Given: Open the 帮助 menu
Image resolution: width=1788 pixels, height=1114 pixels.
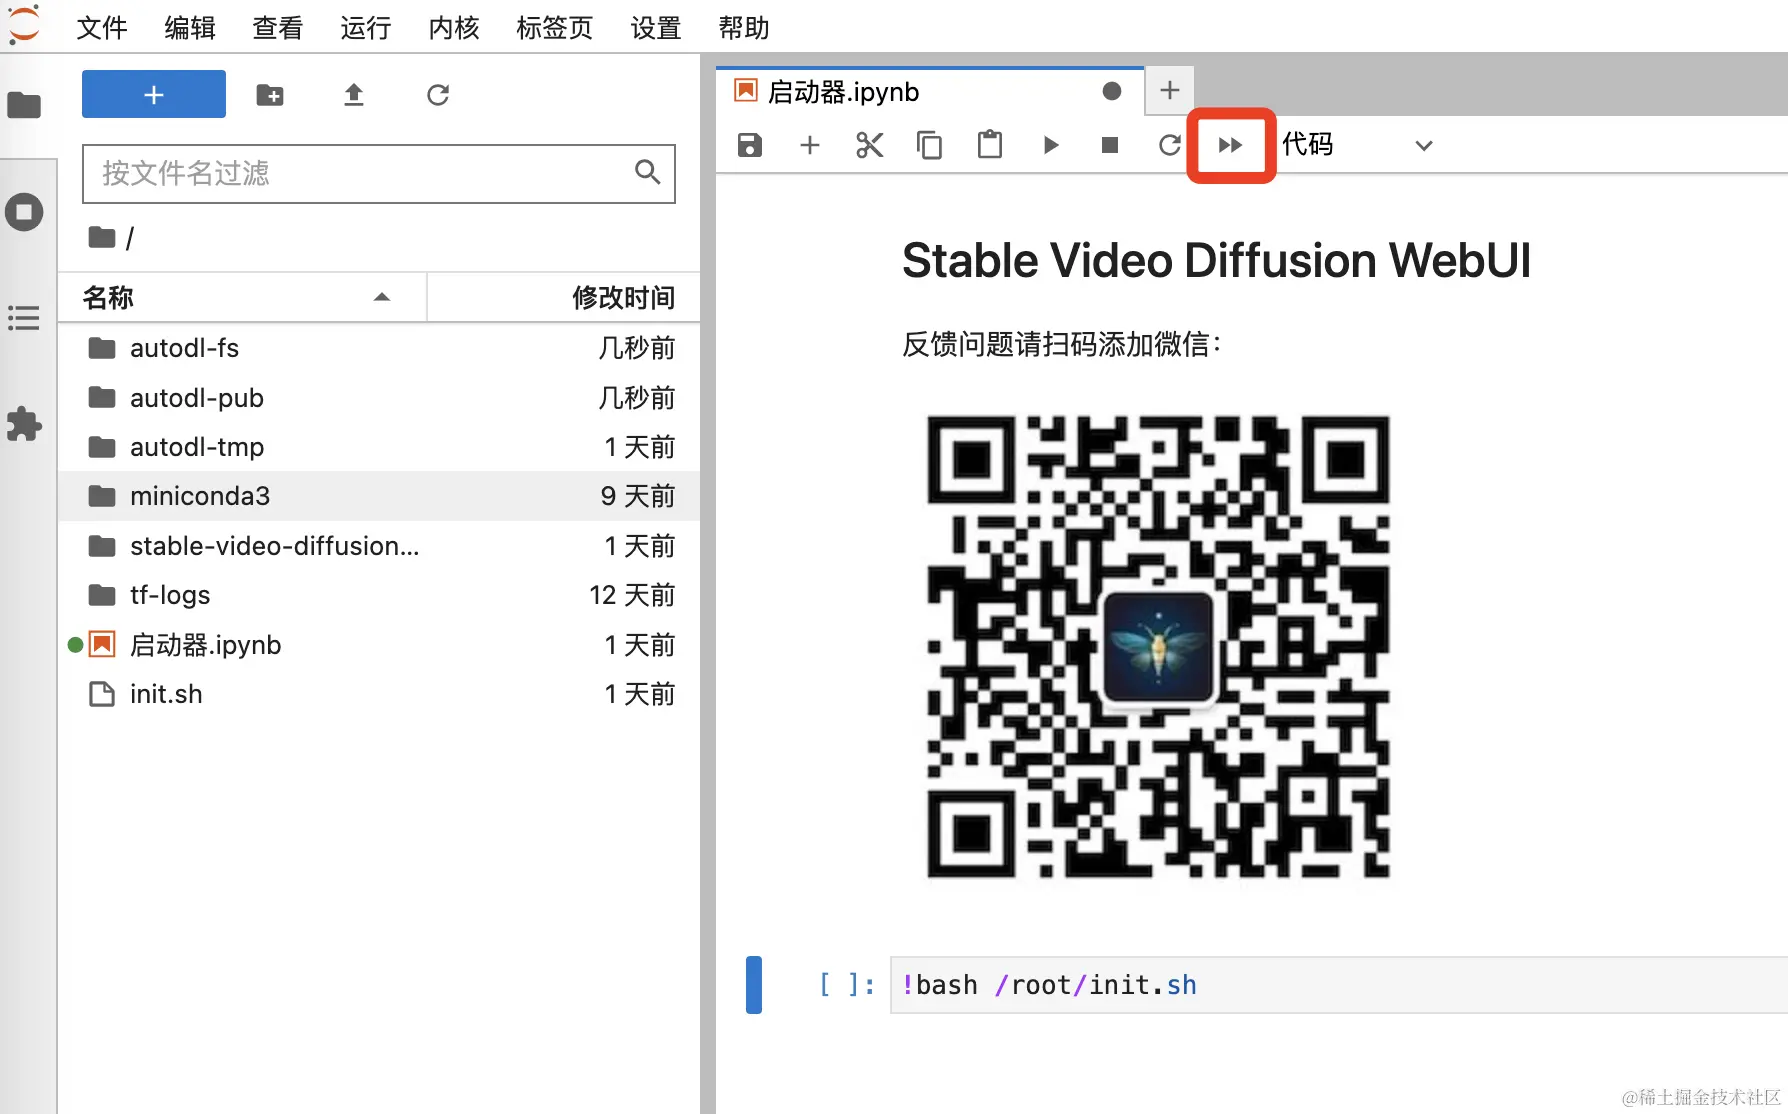Looking at the screenshot, I should [744, 28].
